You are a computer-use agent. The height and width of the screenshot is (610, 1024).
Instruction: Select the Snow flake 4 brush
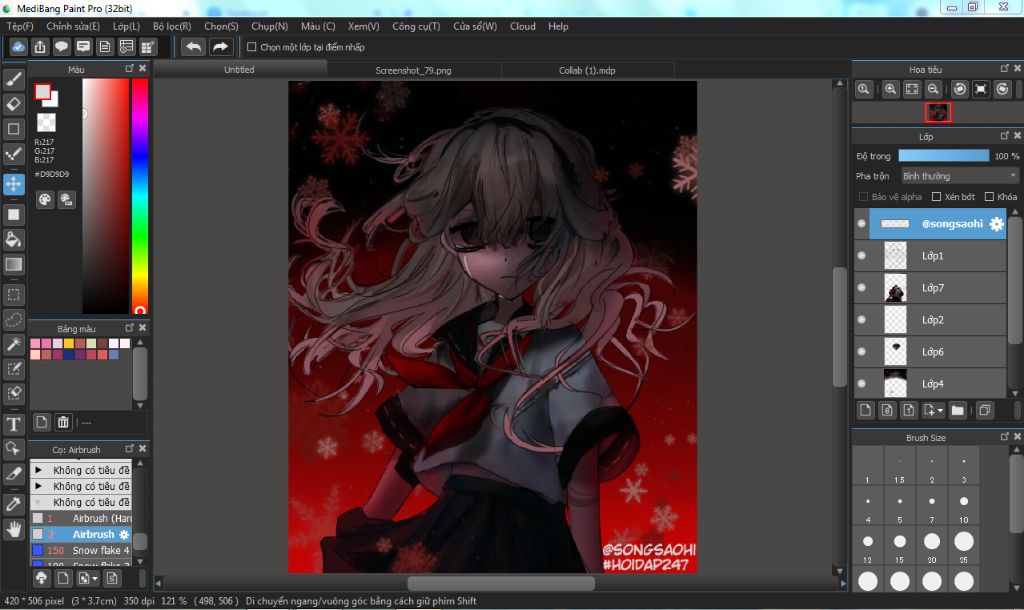81,551
